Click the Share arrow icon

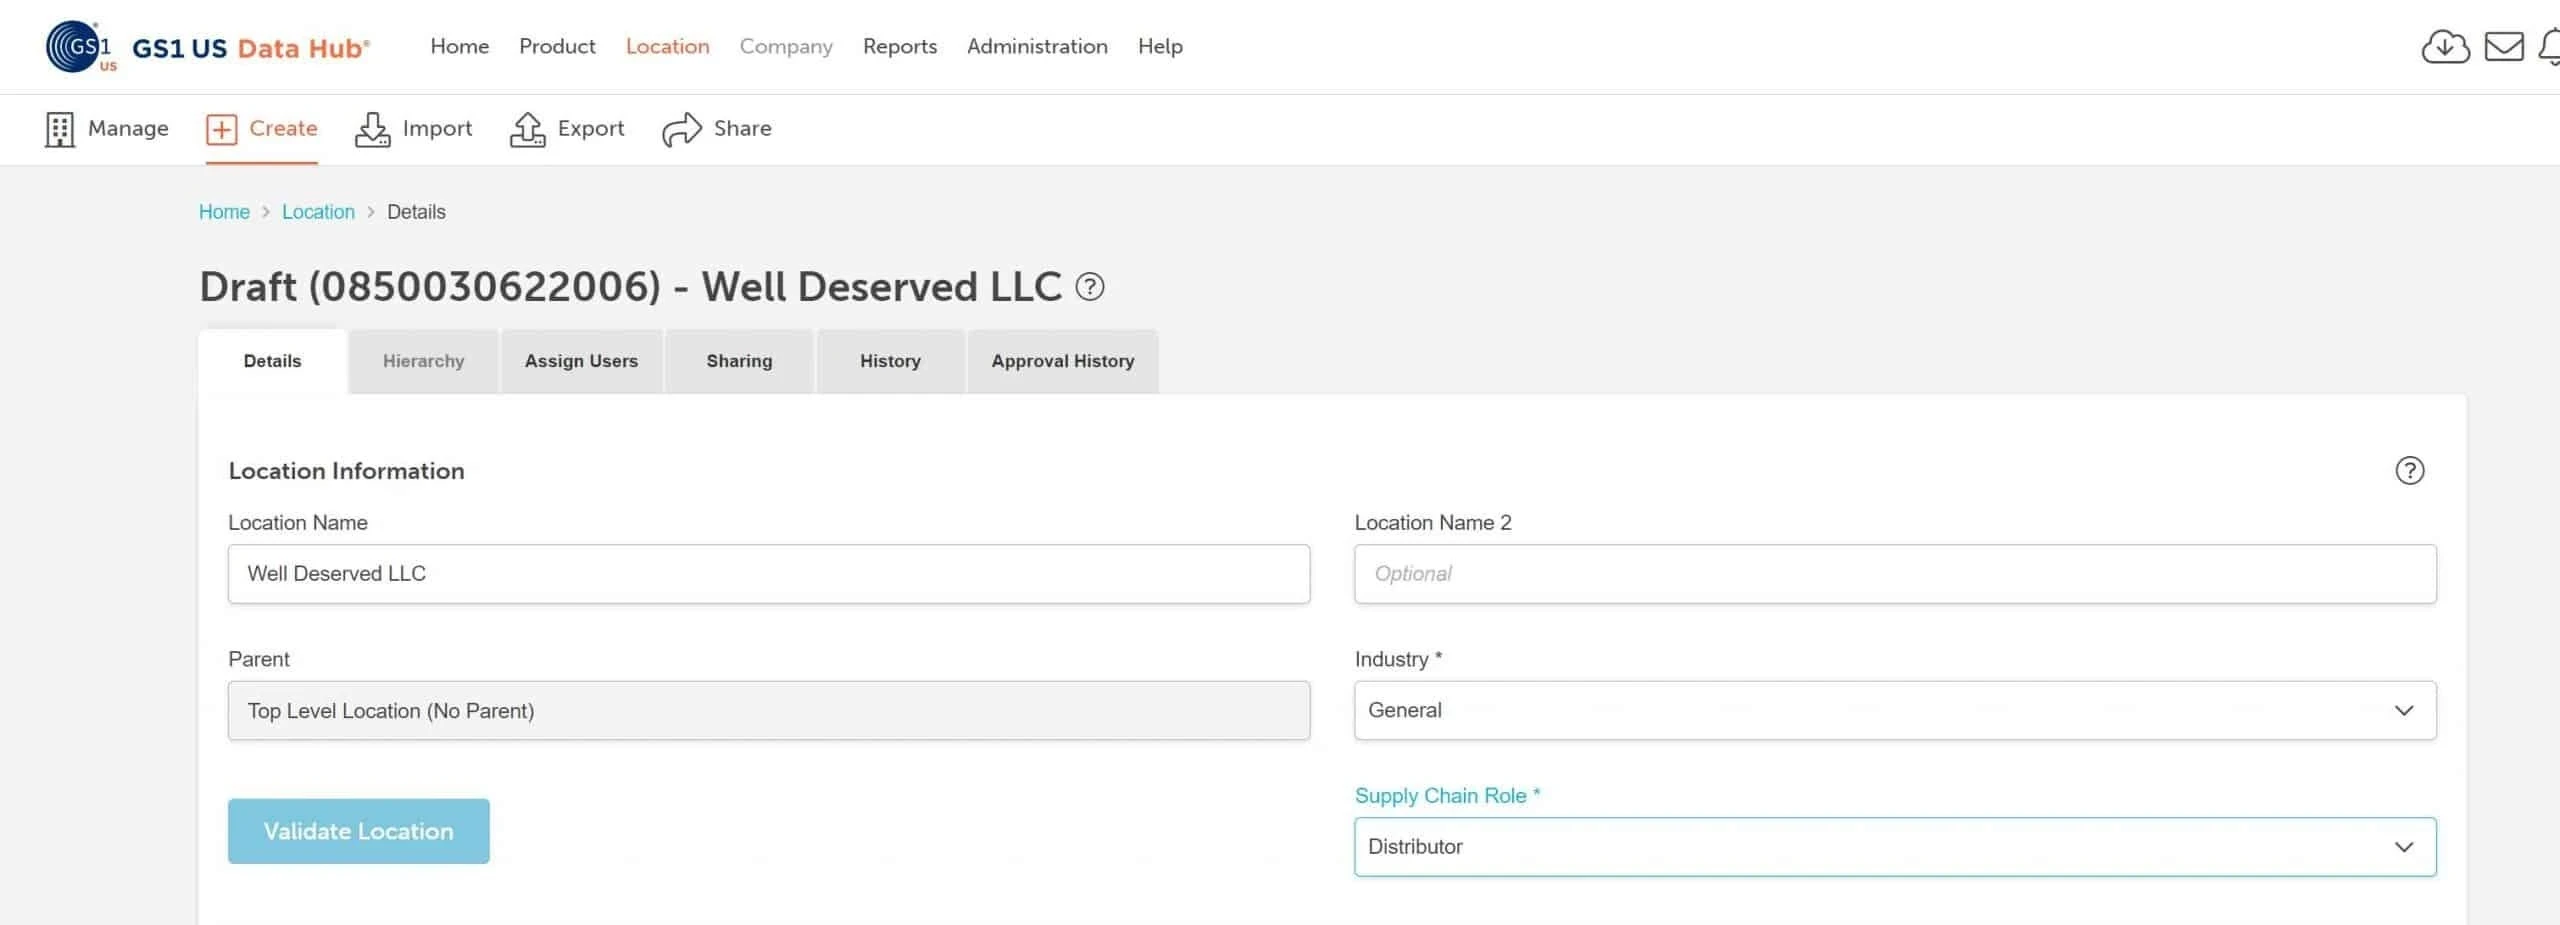coord(682,129)
